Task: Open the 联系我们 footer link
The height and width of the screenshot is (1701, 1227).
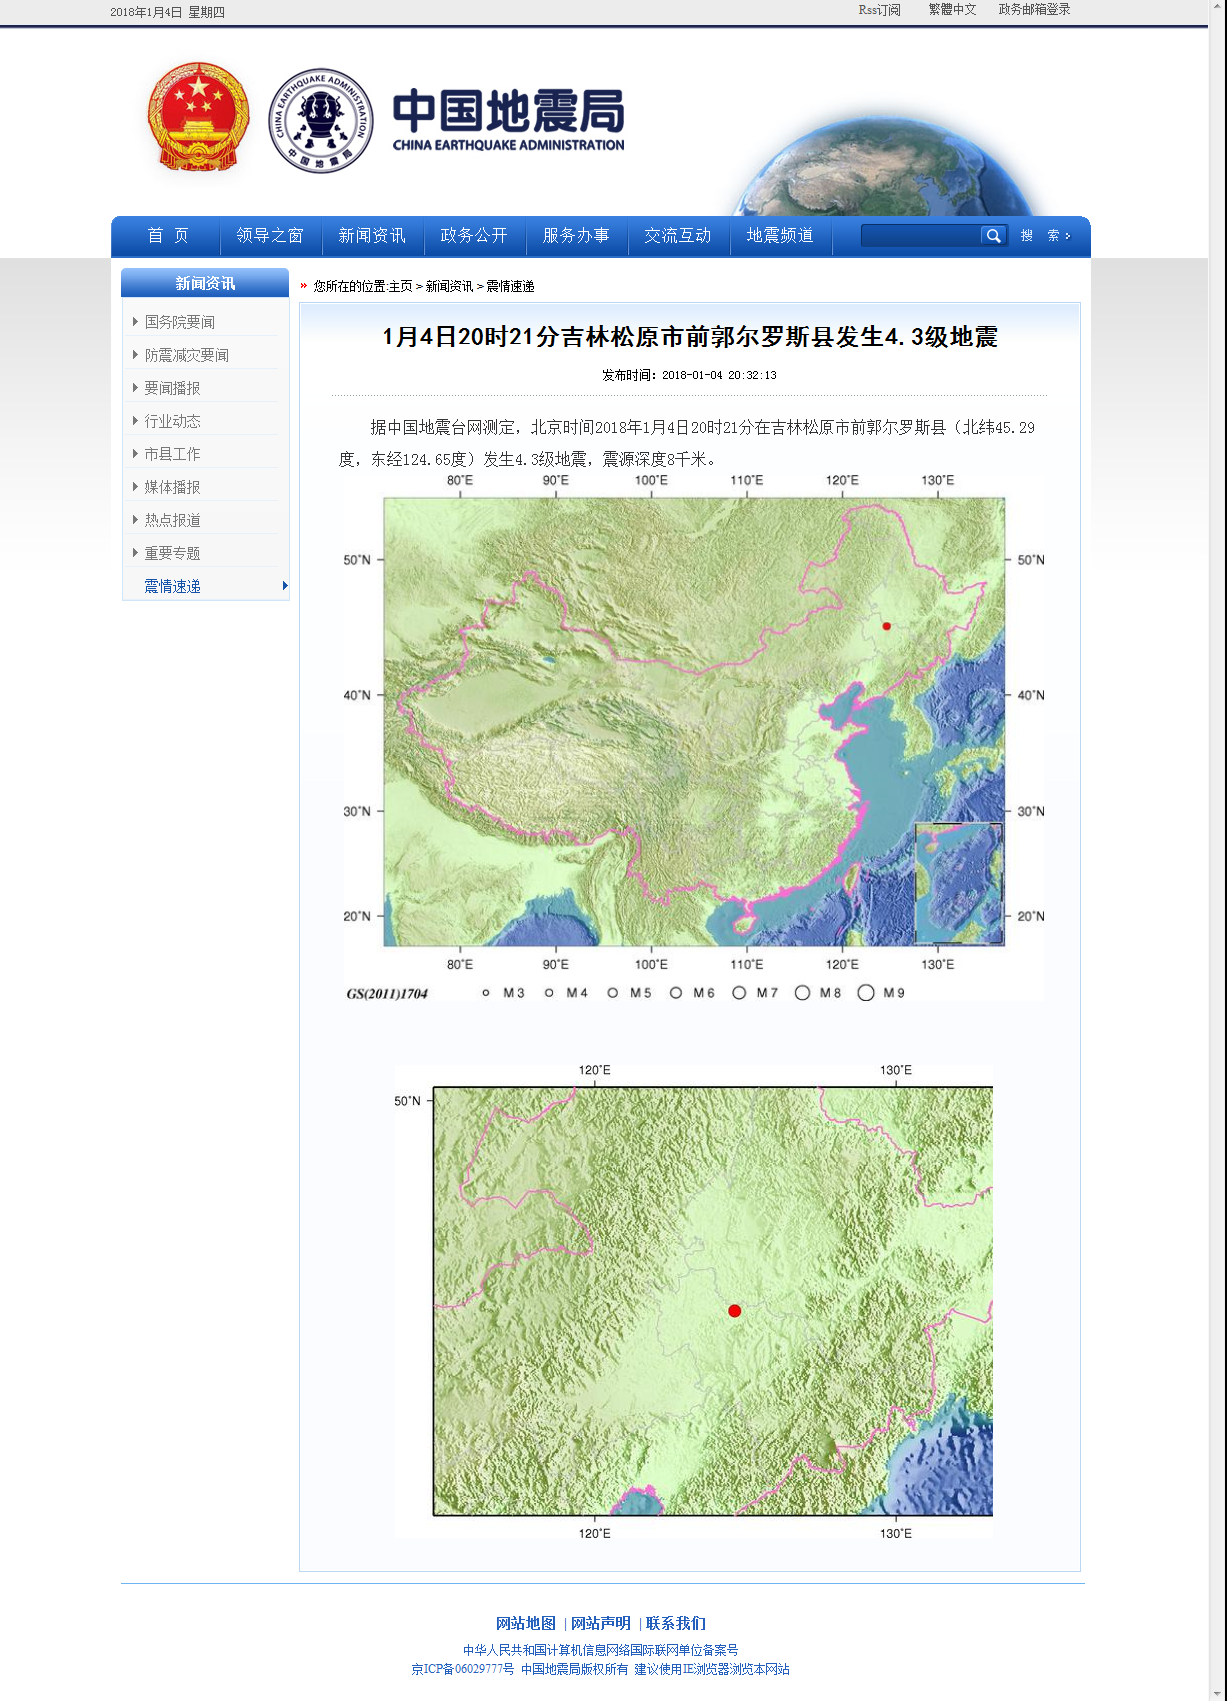Action: coord(675,1623)
